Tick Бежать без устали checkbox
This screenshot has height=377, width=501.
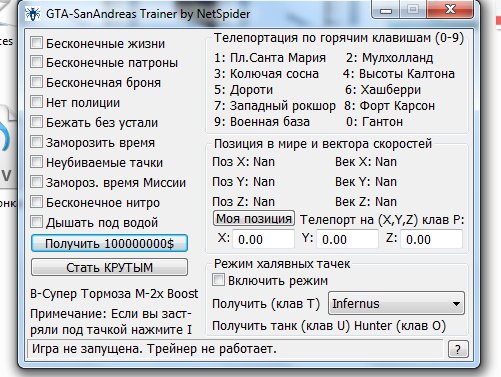tap(36, 122)
